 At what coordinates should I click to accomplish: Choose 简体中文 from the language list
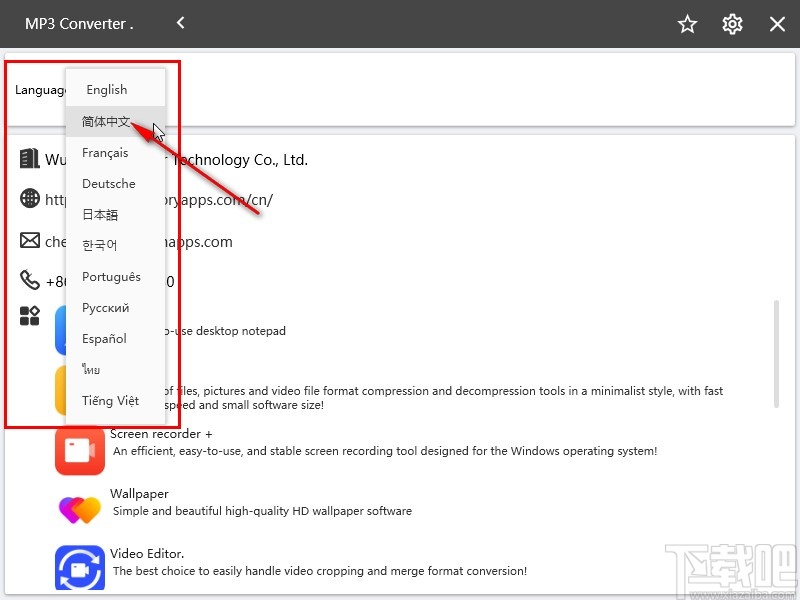click(x=115, y=121)
